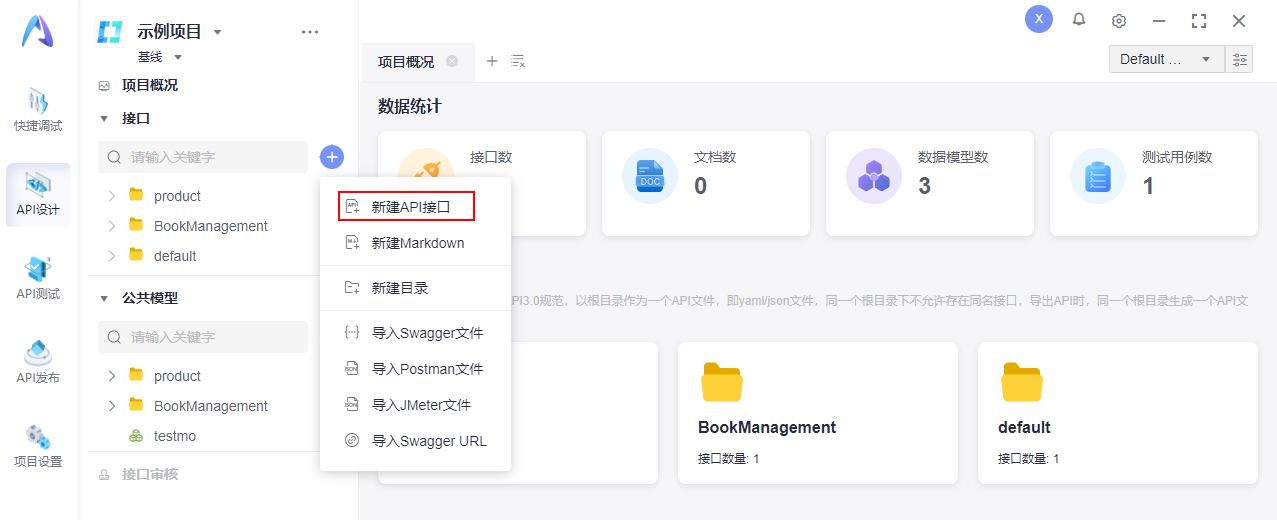Screen dimensions: 1277x520
Task: Choose 导入Postman文件 from the menu
Action: click(x=415, y=369)
